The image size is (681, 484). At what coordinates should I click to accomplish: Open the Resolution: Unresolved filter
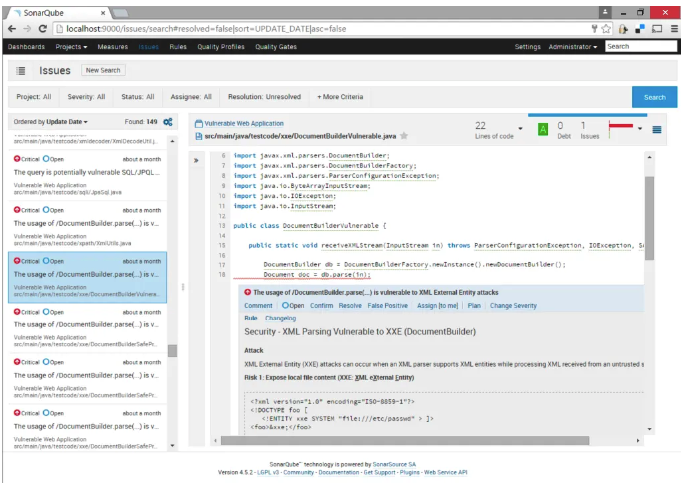(264, 97)
